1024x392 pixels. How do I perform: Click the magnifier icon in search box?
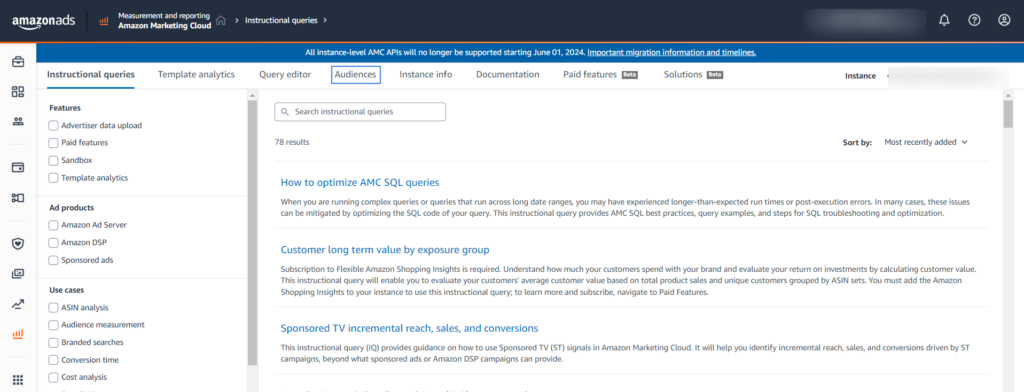(285, 112)
